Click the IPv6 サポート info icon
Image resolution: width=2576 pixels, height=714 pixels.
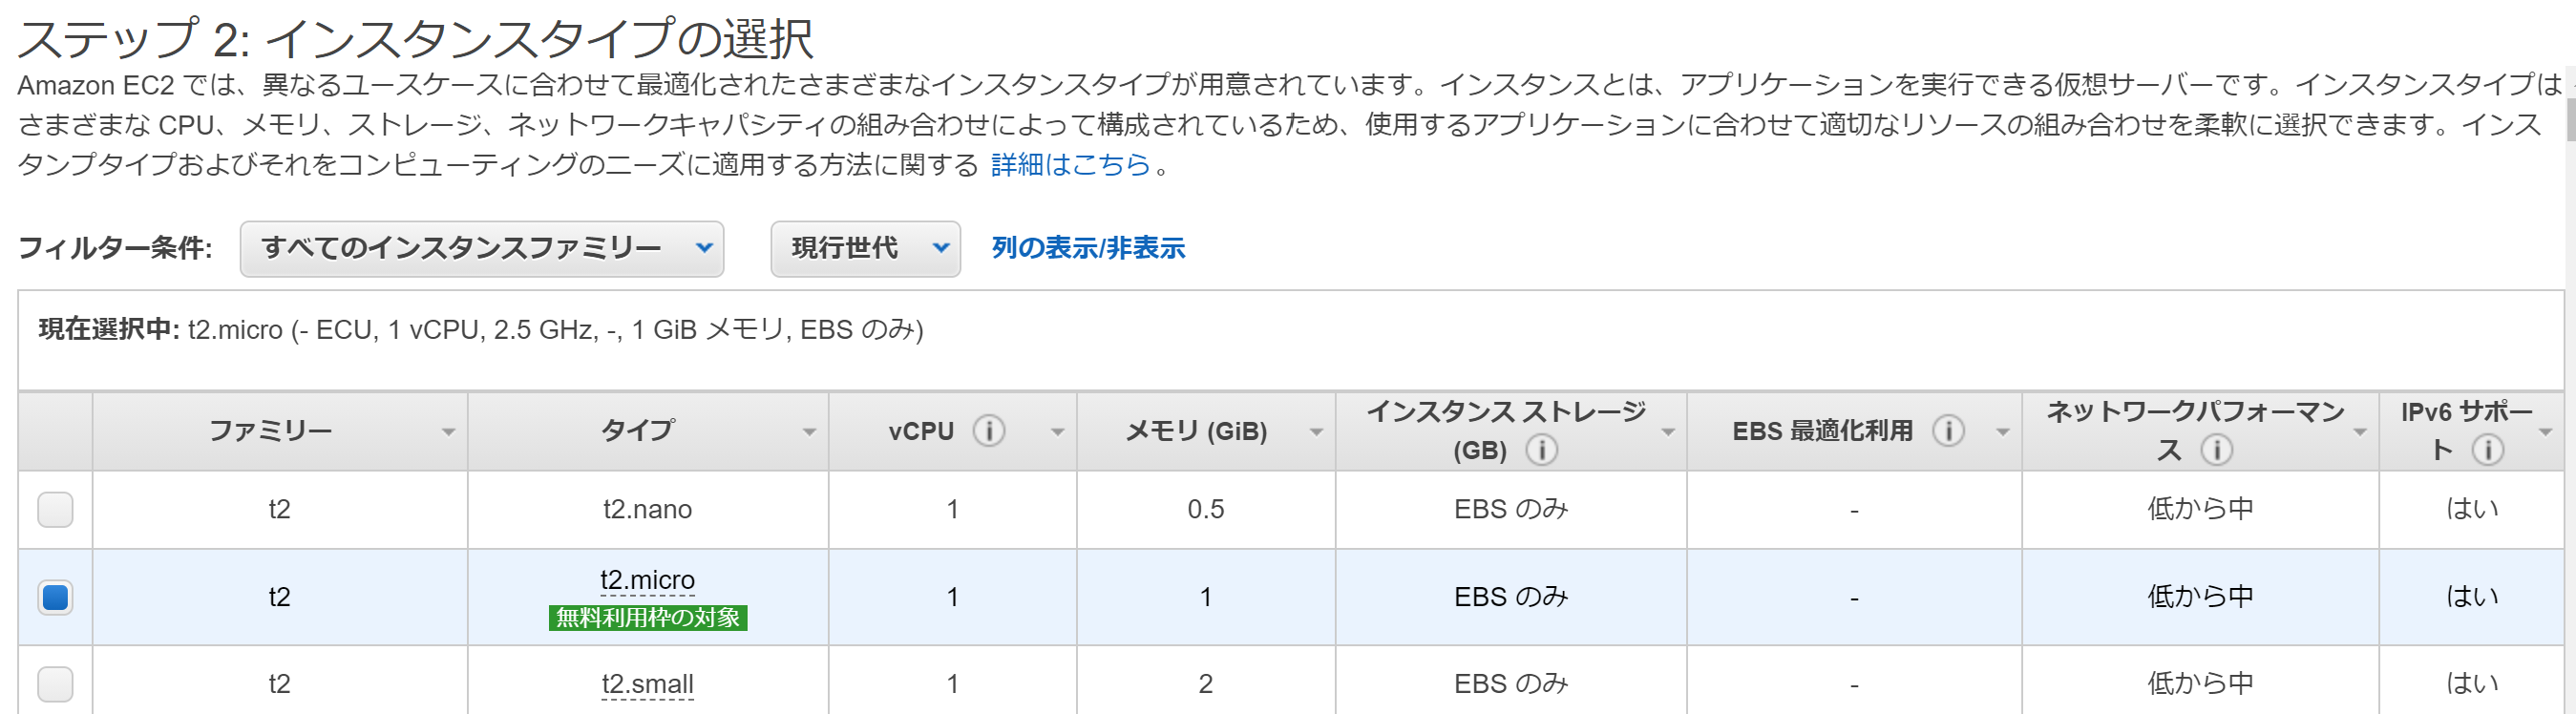pyautogui.click(x=2487, y=450)
